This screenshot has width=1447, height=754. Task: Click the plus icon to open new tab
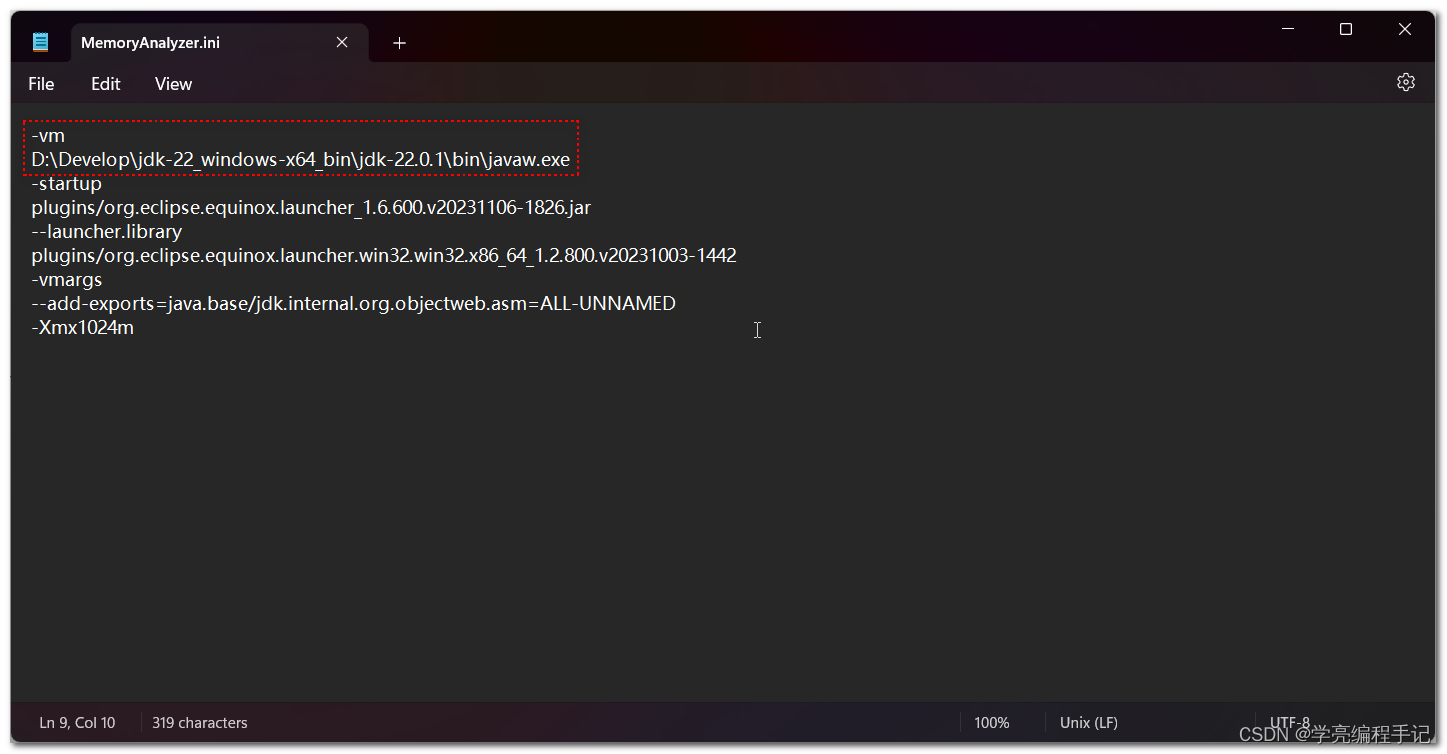tap(398, 43)
